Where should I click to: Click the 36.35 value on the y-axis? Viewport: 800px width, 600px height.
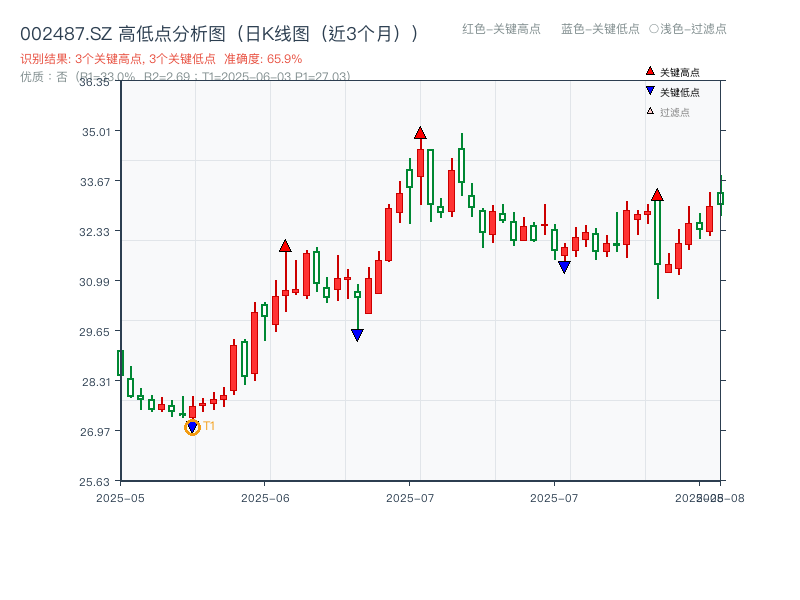click(x=95, y=84)
